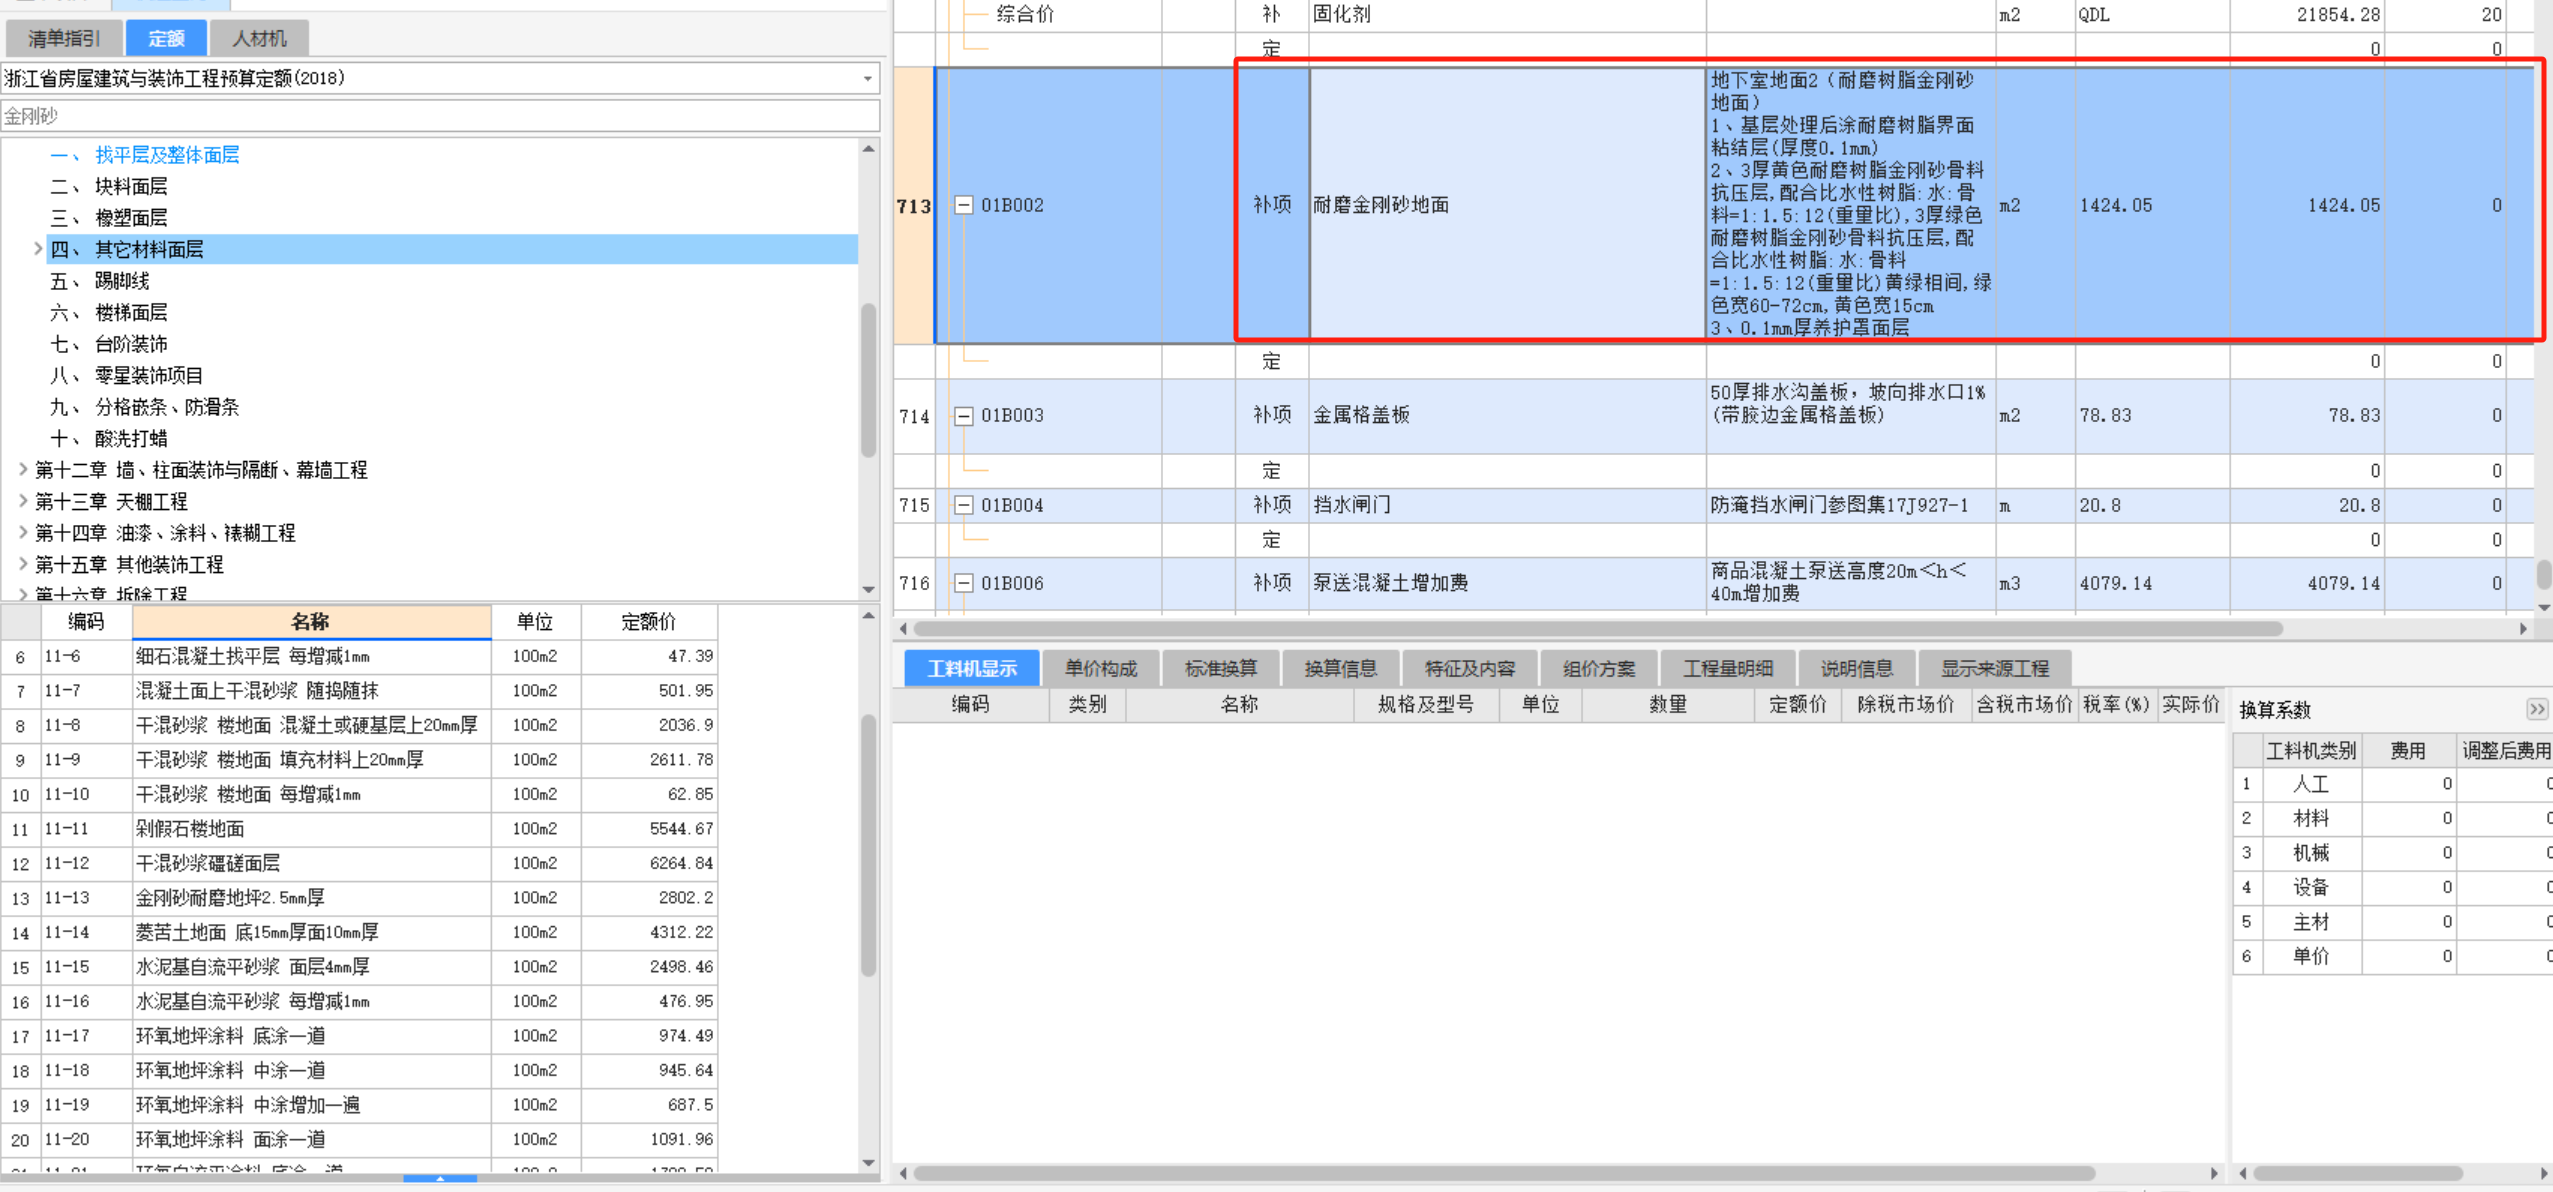Click the 金刚砂 search input field
This screenshot has height=1192, width=2553.
point(440,116)
